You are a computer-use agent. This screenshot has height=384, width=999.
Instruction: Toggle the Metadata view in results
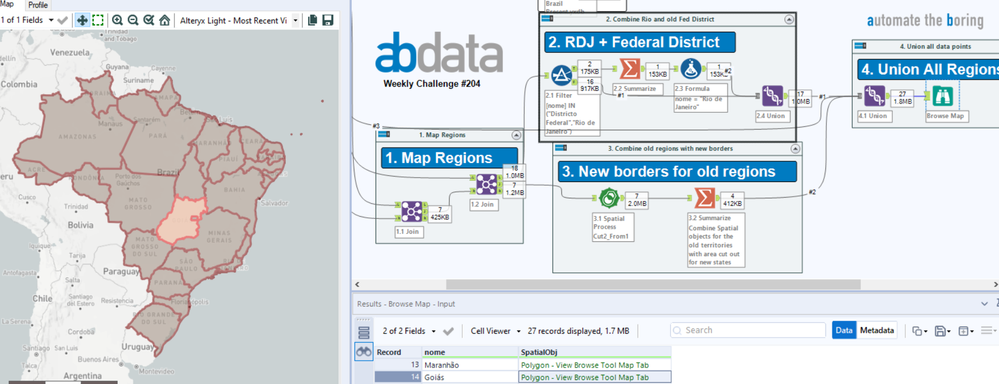tap(877, 331)
